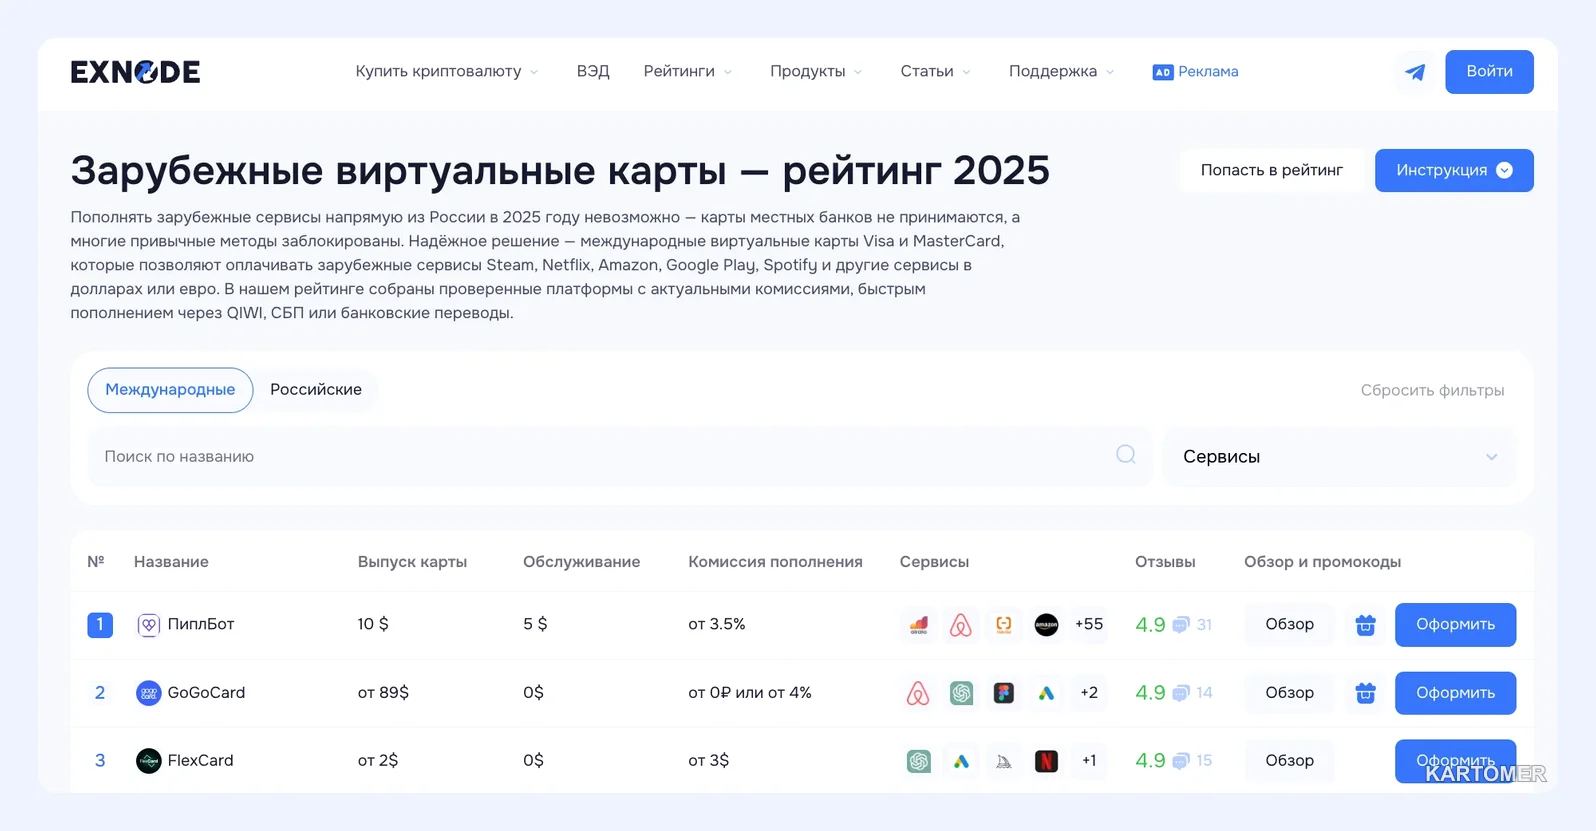Click the FlexCard name
The width and height of the screenshot is (1596, 831).
coord(200,761)
